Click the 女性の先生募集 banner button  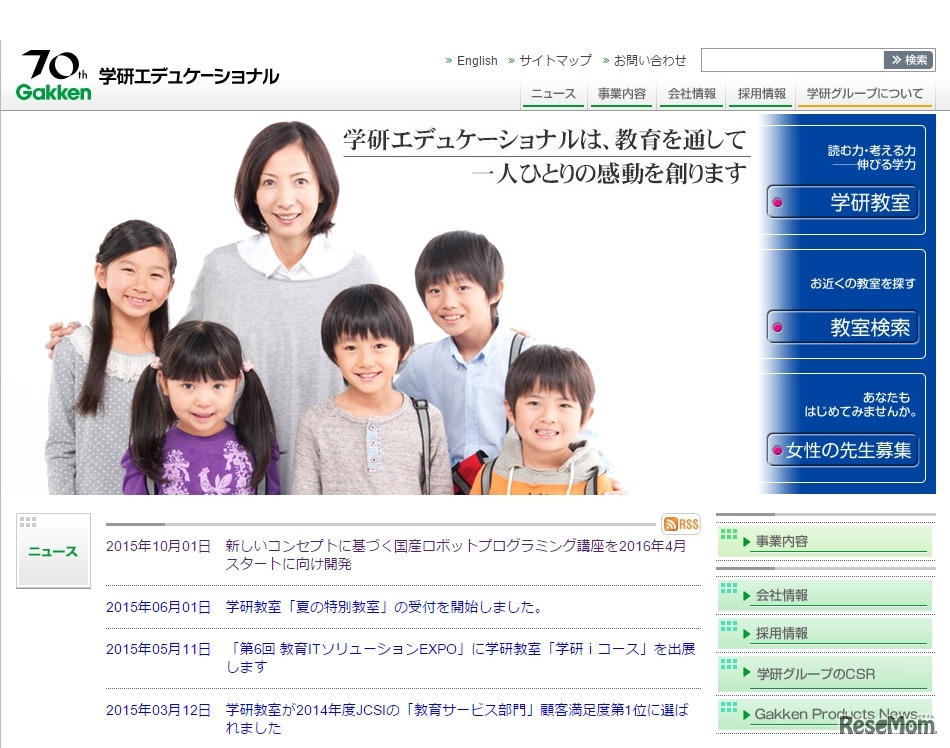pos(843,450)
